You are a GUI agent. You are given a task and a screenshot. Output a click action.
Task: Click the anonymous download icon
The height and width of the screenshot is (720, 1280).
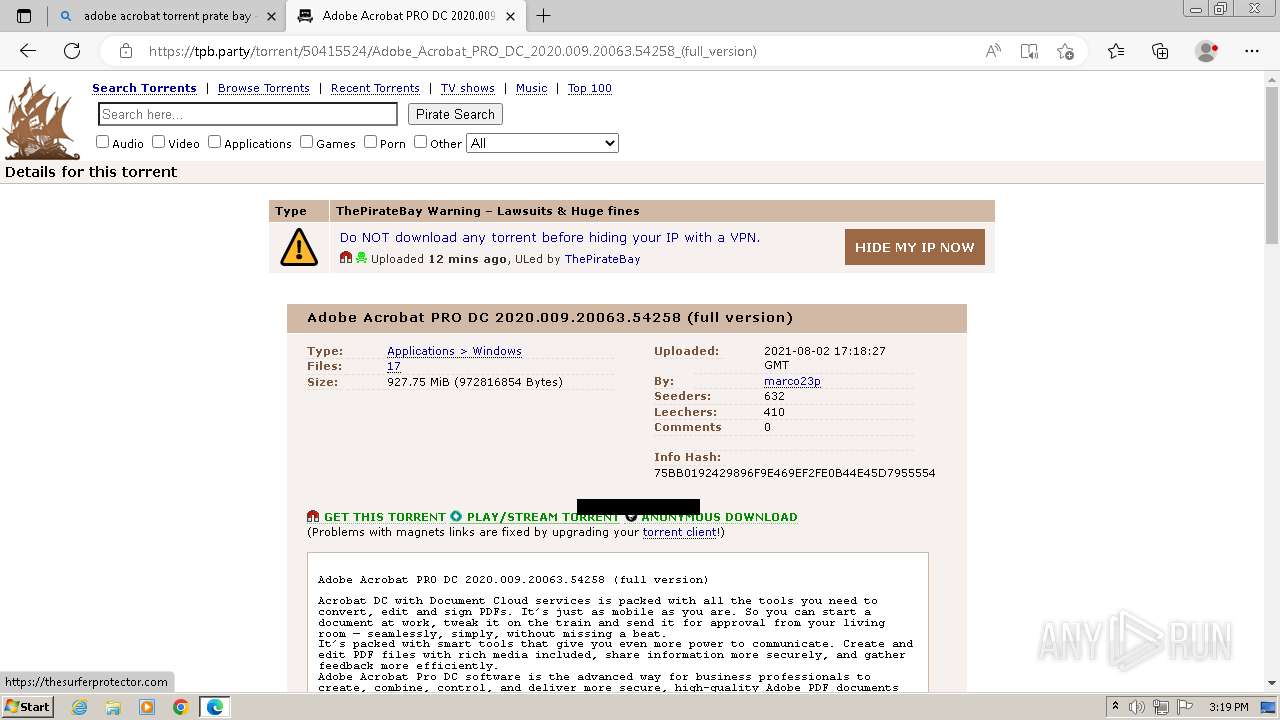pos(631,517)
